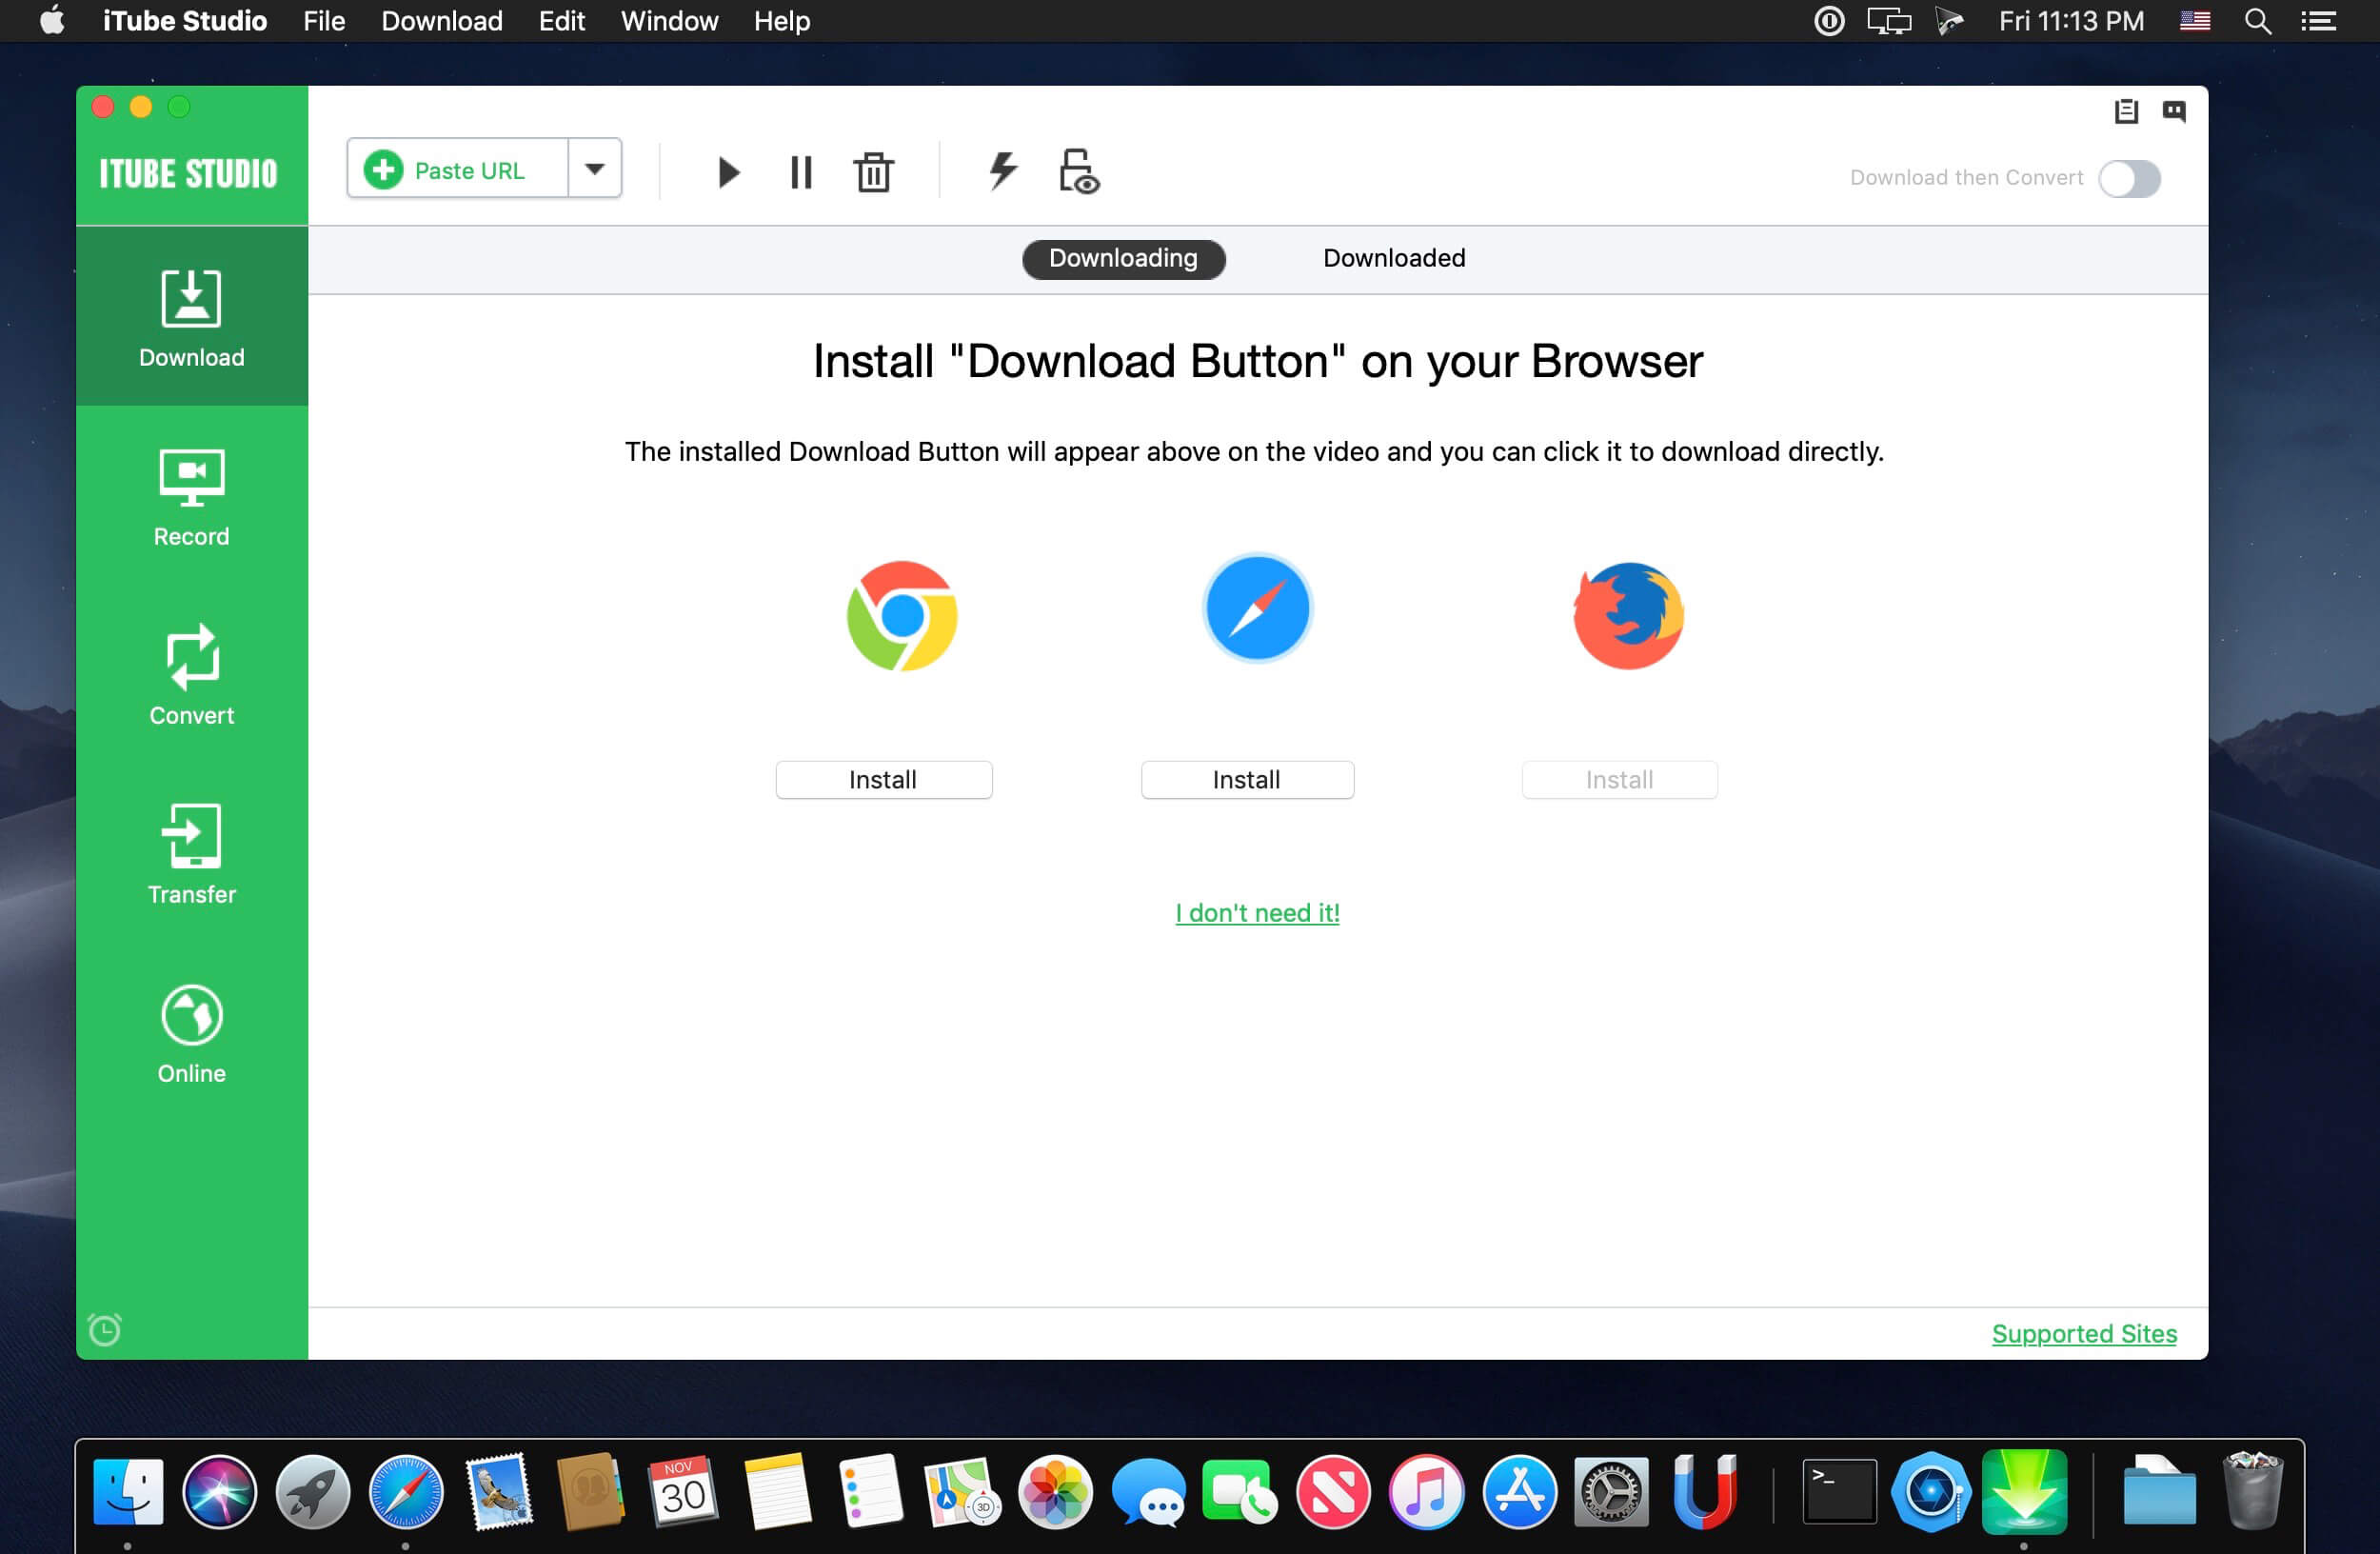The height and width of the screenshot is (1554, 2380).
Task: Click Install under the Chrome icon
Action: (883, 779)
